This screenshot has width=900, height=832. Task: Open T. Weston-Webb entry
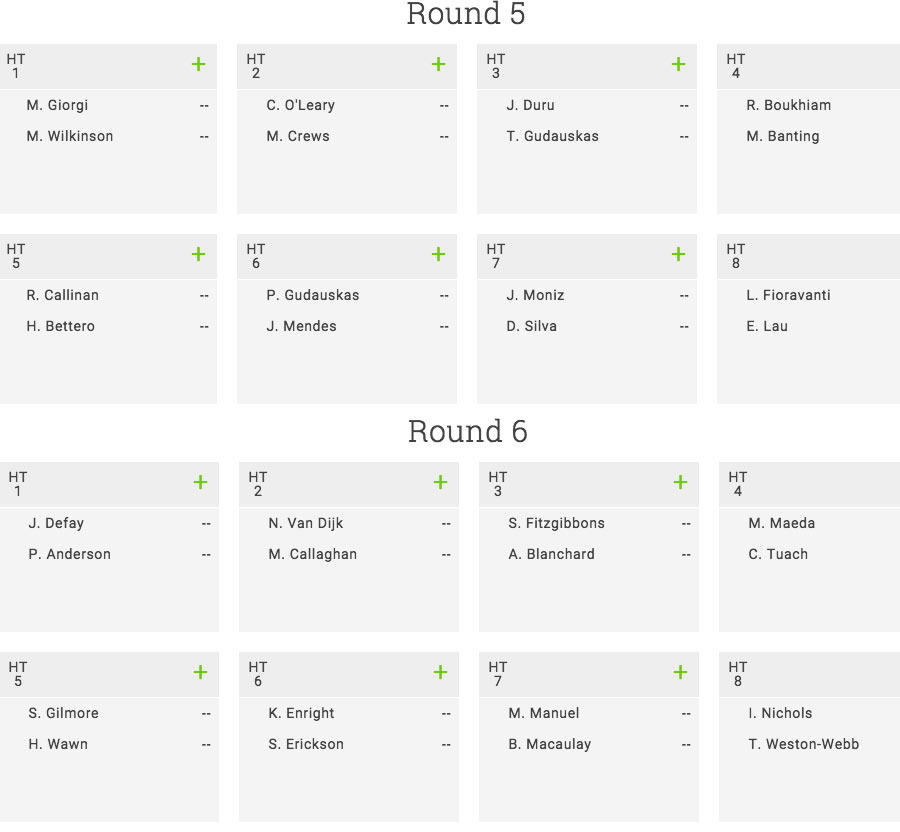point(804,744)
